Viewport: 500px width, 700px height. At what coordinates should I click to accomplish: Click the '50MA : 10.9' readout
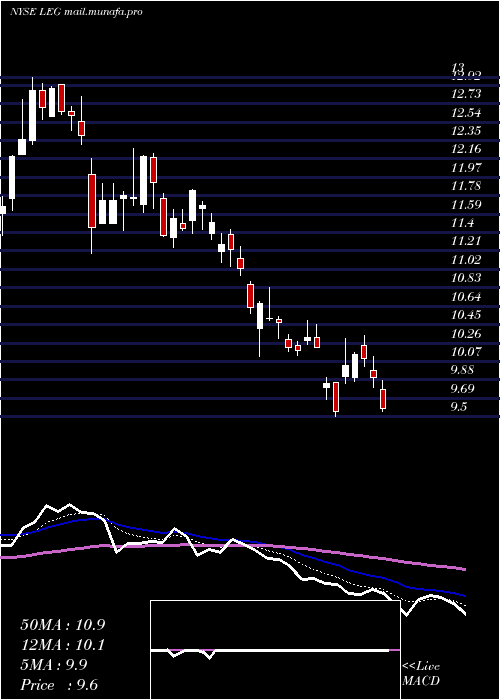click(63, 625)
